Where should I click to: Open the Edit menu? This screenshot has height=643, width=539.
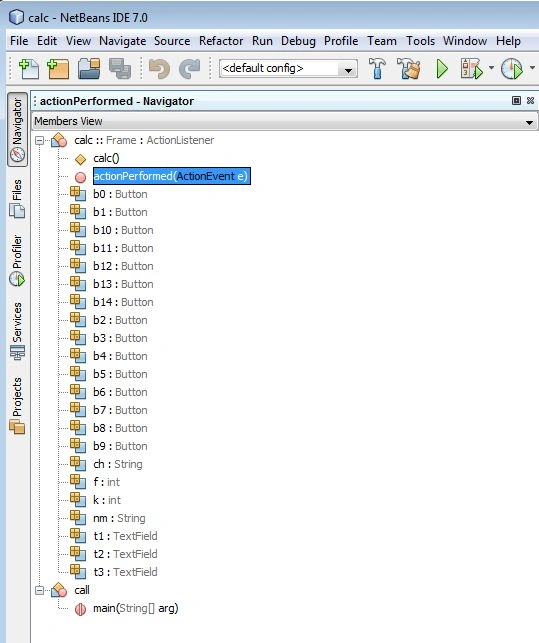47,41
